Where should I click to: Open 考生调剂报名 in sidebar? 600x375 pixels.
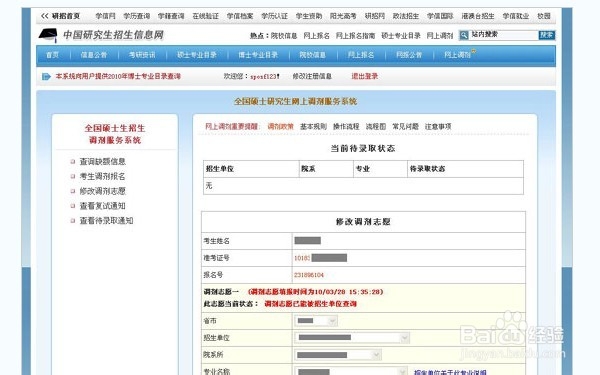(x=103, y=176)
